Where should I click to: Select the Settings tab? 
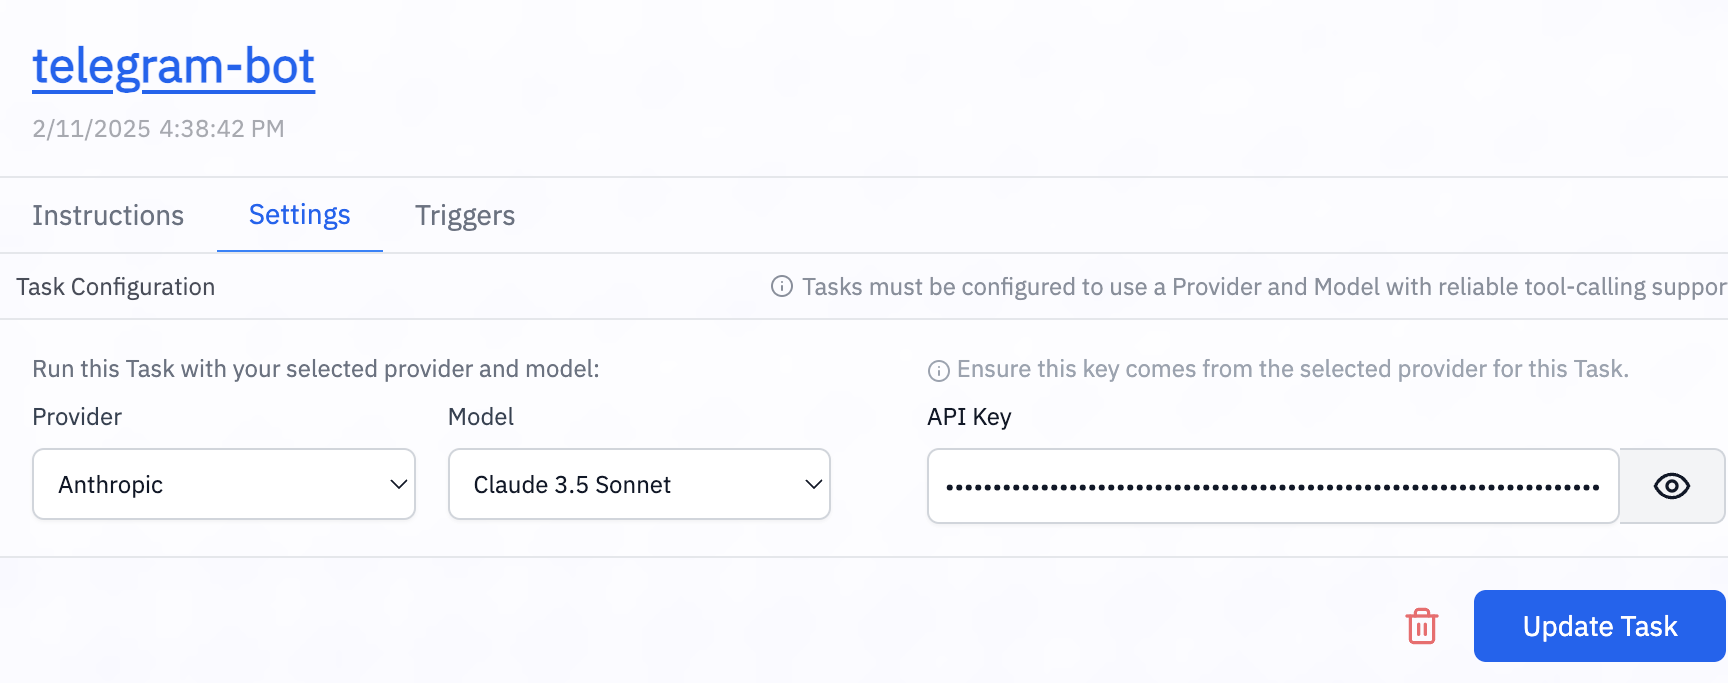pyautogui.click(x=299, y=215)
